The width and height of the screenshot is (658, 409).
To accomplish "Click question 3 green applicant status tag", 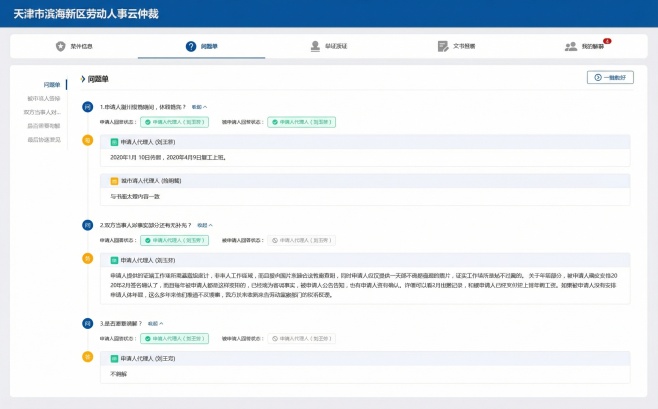I will tap(175, 339).
